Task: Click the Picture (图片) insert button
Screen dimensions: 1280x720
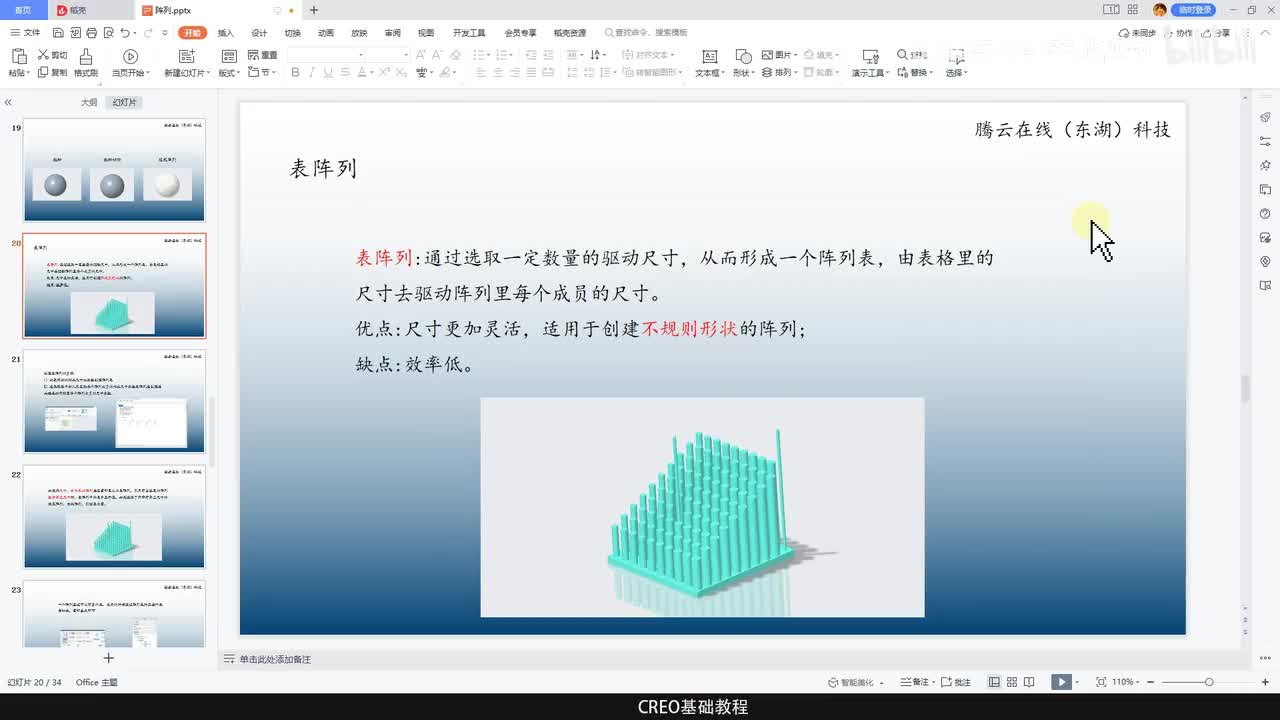Action: (777, 55)
